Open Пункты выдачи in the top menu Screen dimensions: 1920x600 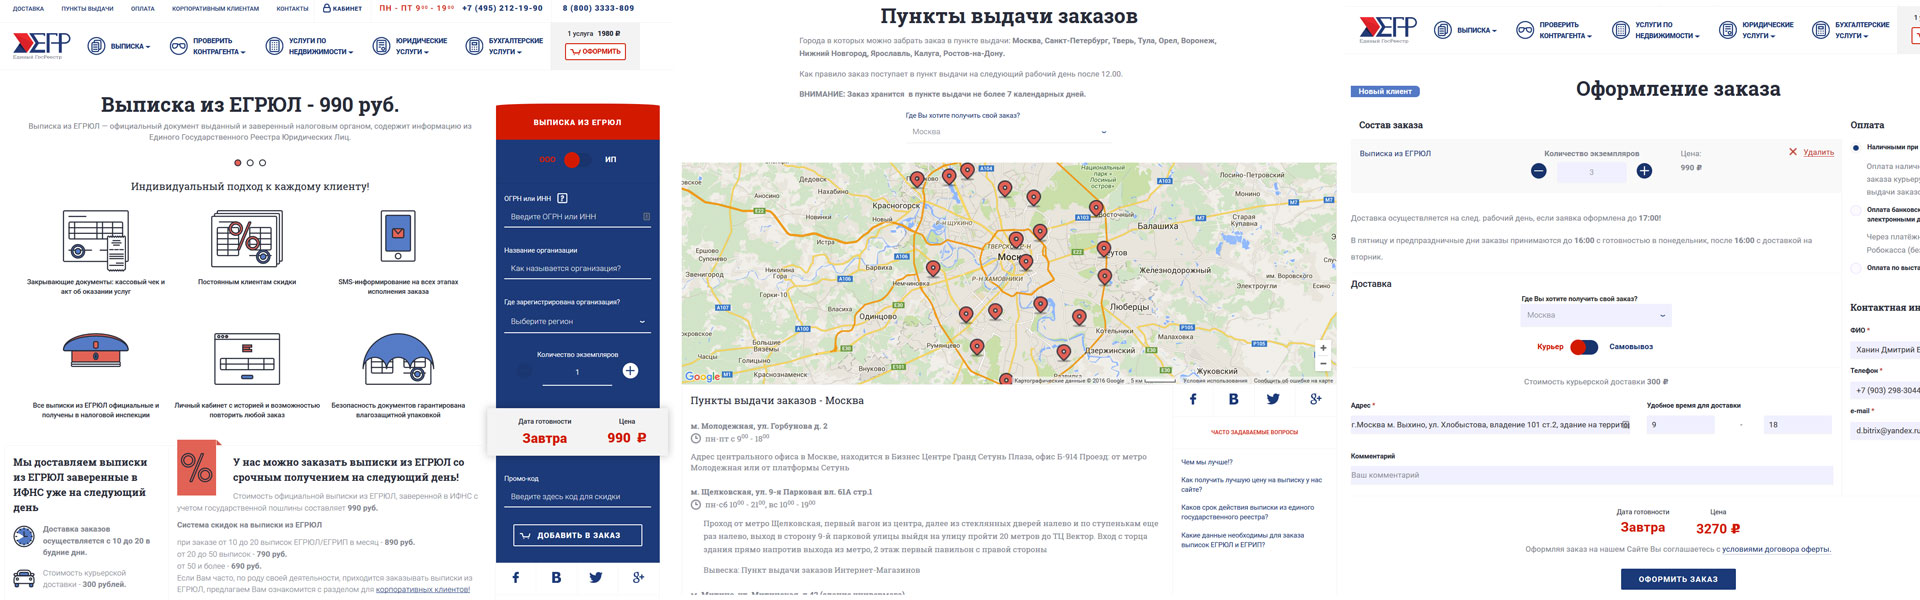(87, 8)
